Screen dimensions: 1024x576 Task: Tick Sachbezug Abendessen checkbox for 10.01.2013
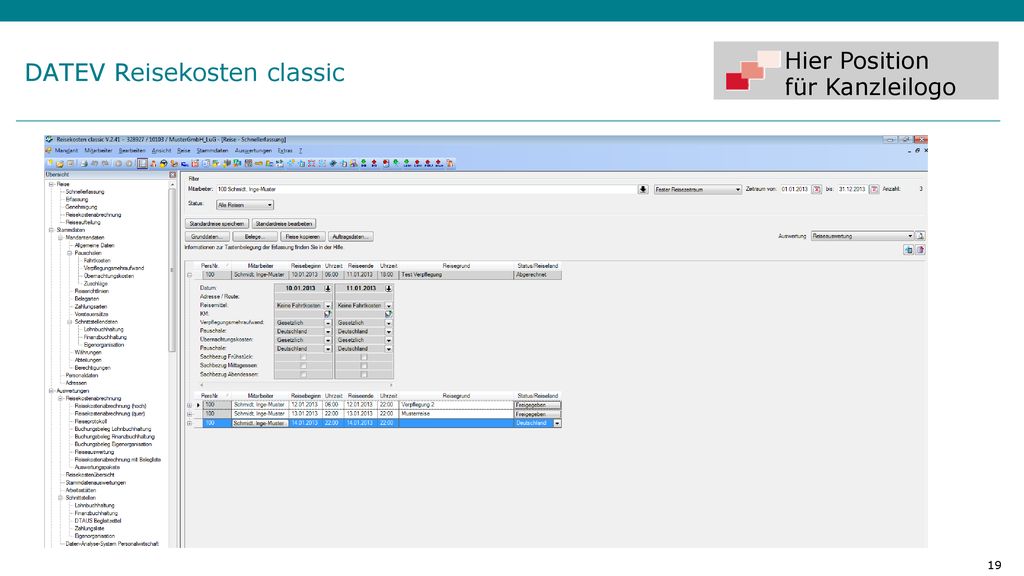(x=303, y=374)
